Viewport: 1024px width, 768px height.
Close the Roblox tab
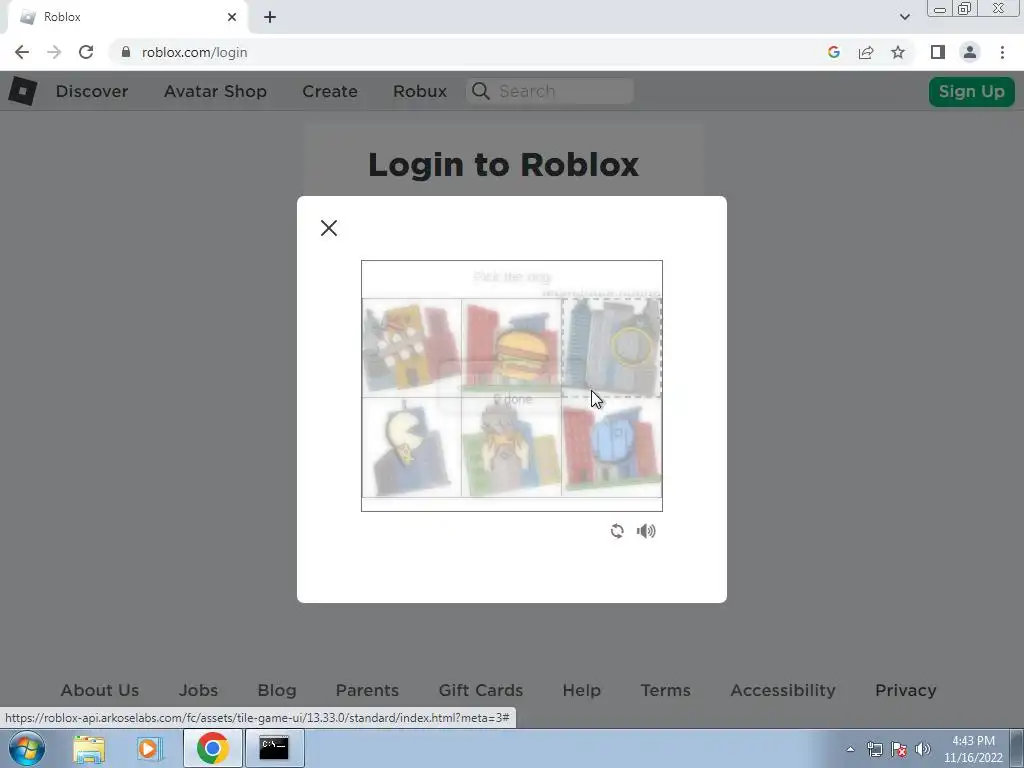tap(232, 17)
